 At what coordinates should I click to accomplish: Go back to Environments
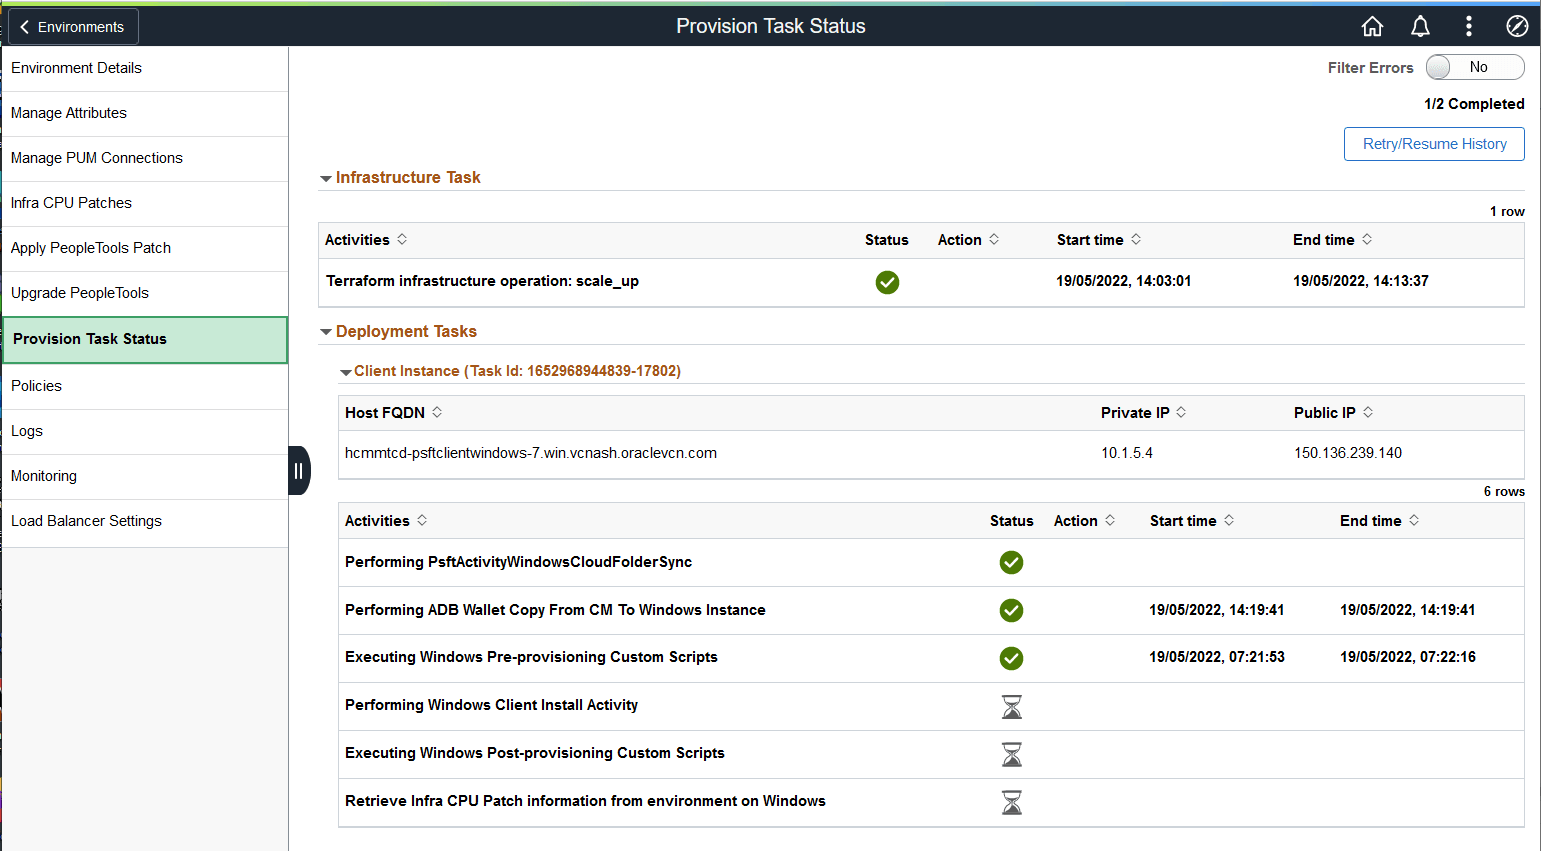(x=71, y=26)
